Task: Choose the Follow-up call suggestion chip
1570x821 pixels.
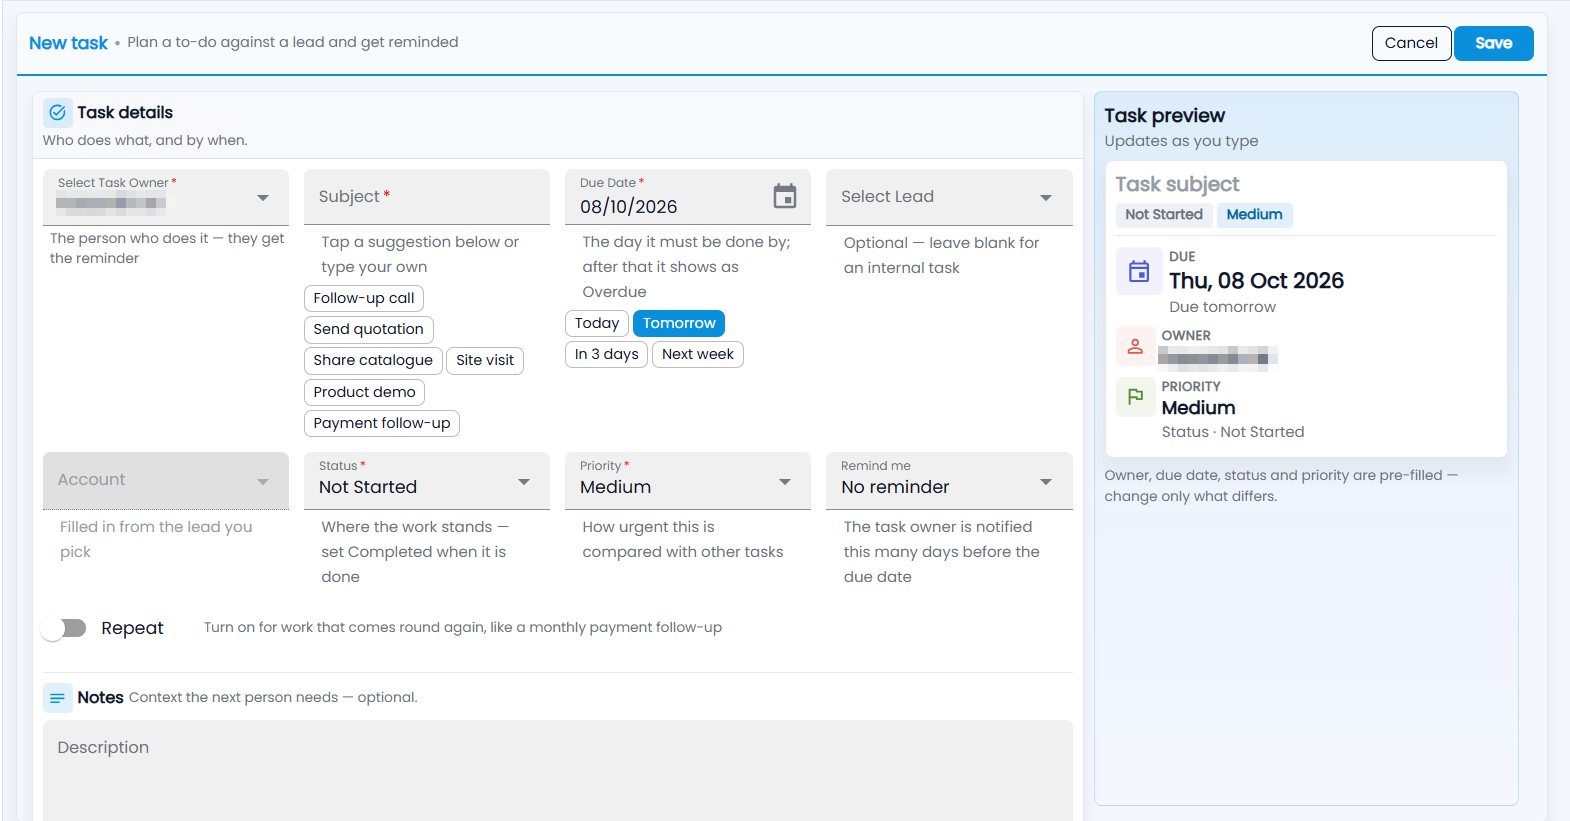Action: tap(364, 298)
